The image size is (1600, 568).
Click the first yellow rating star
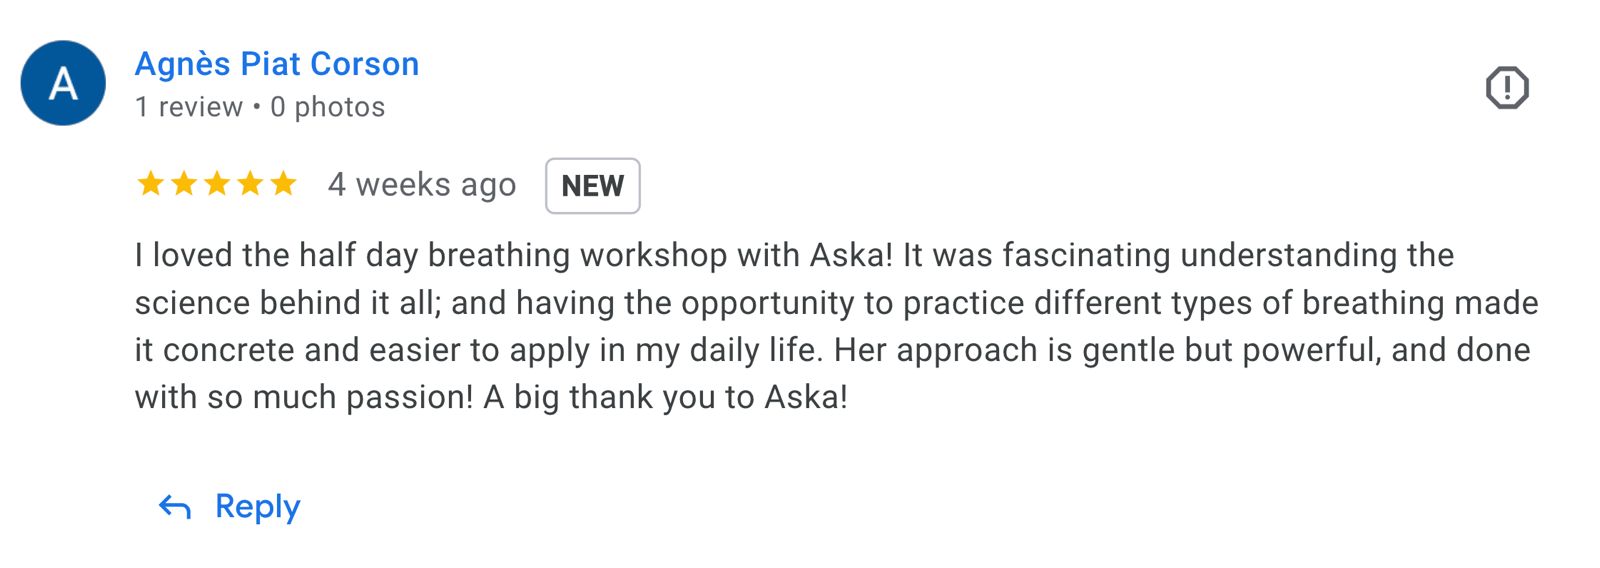(x=151, y=184)
